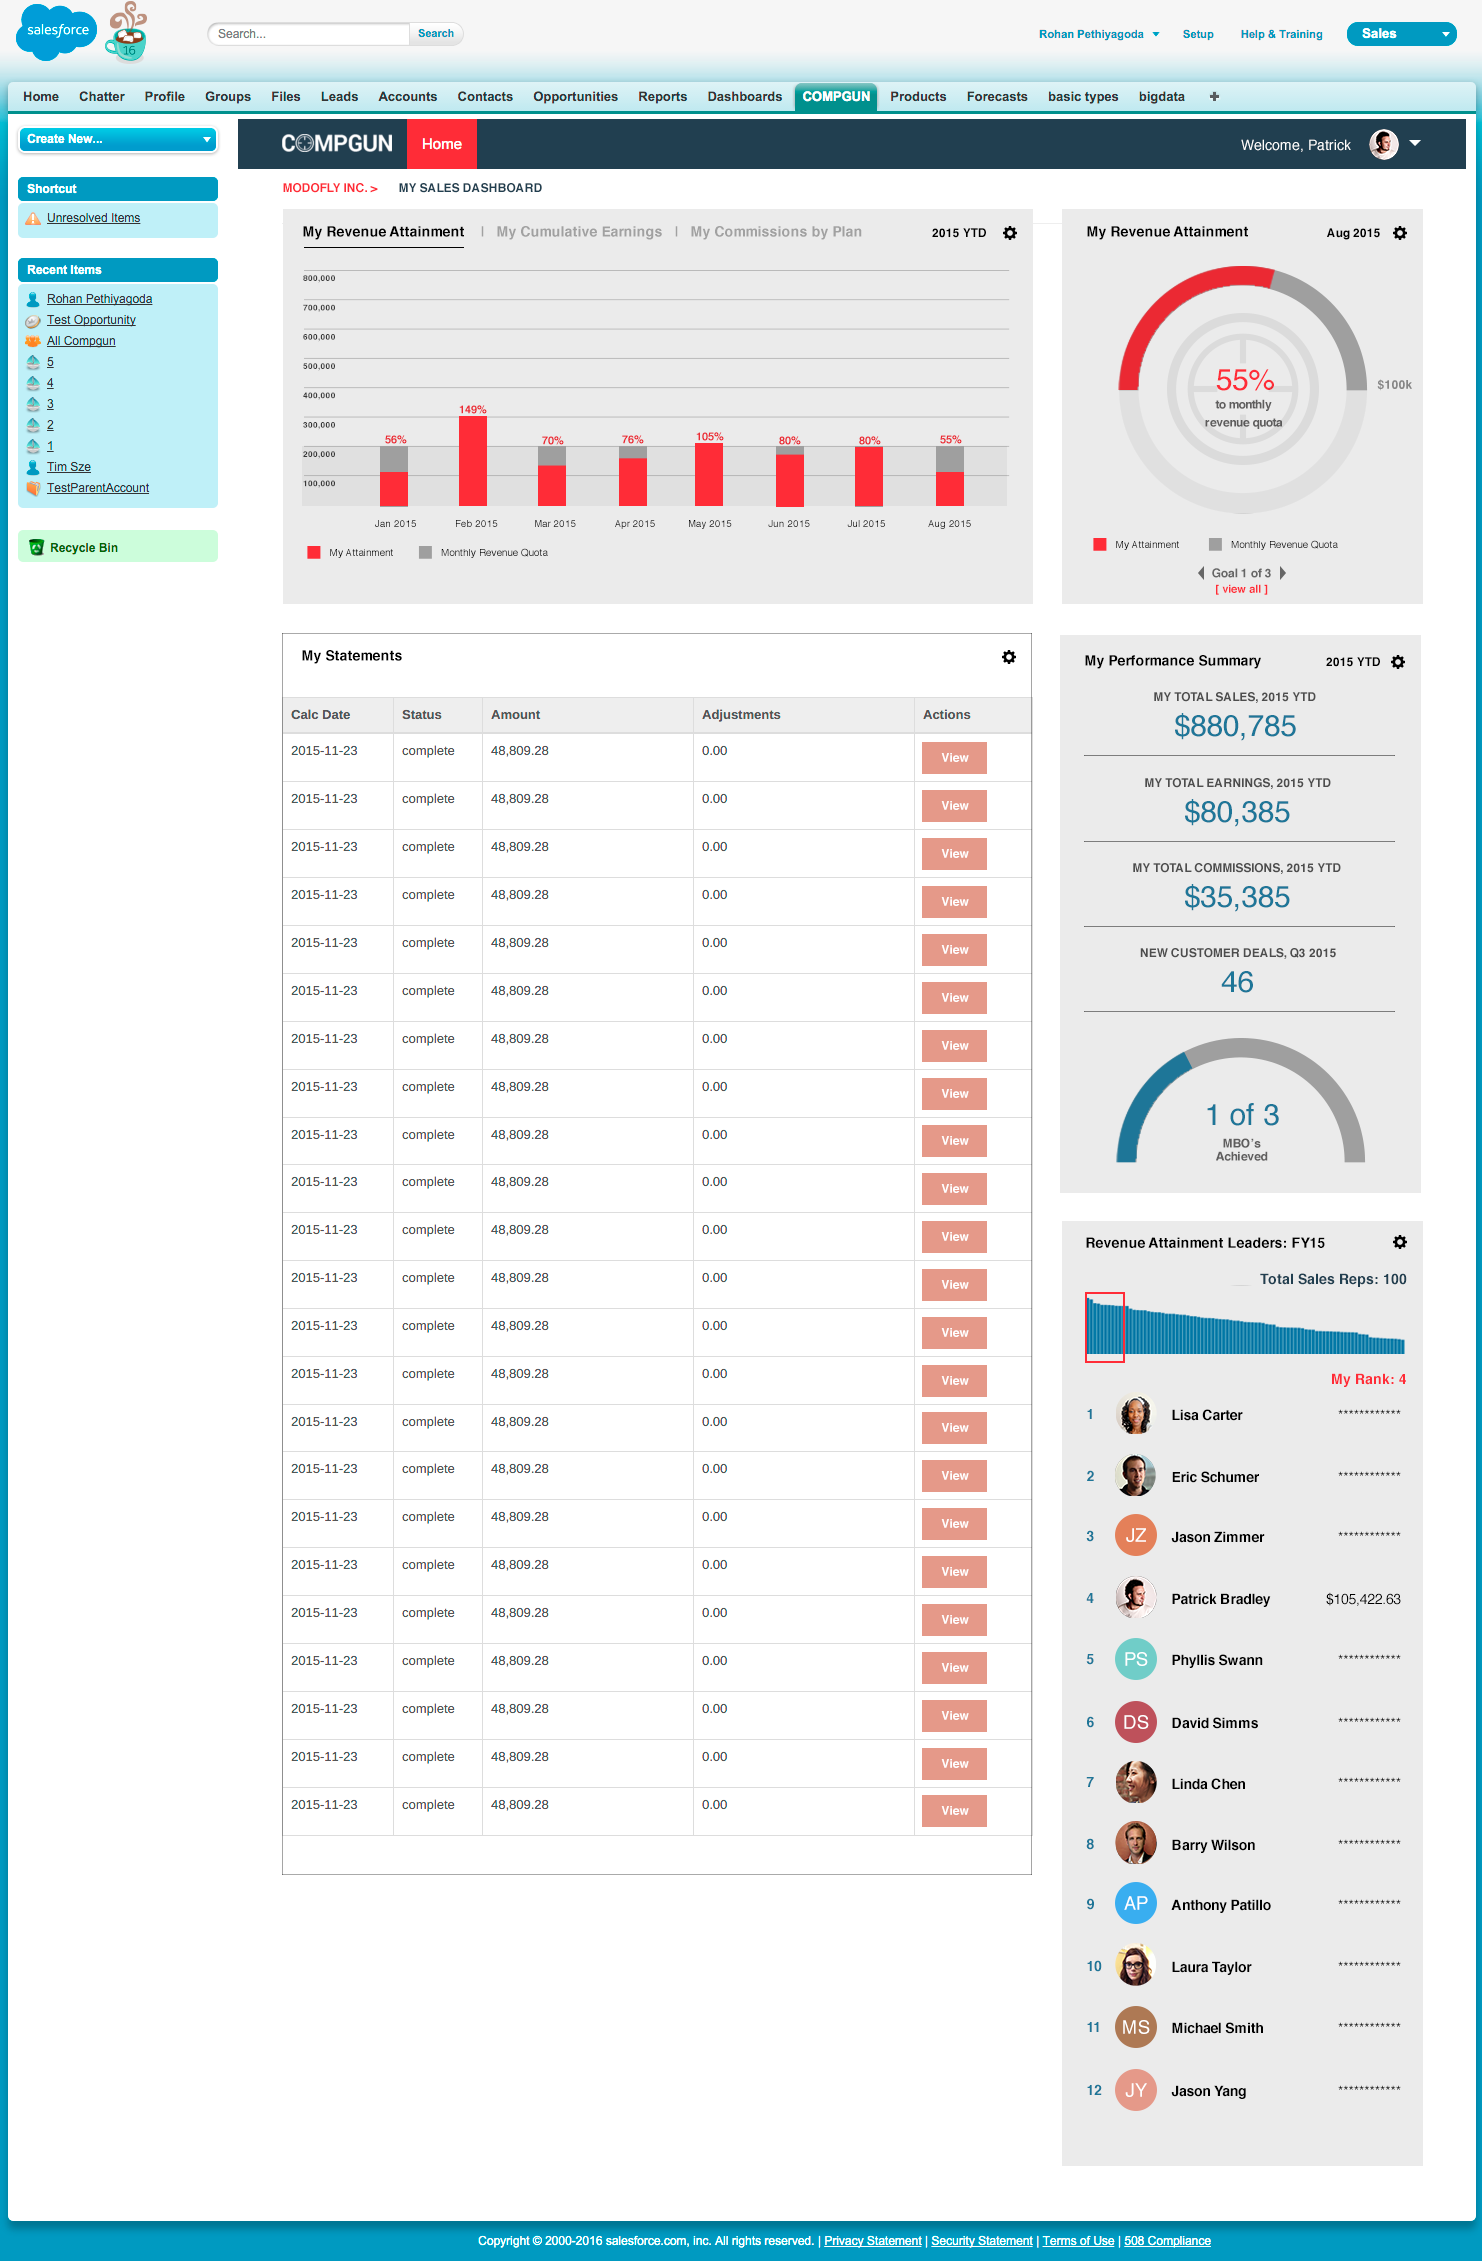
Task: Open settings gear for Revenue Attainment chart
Action: [1010, 233]
